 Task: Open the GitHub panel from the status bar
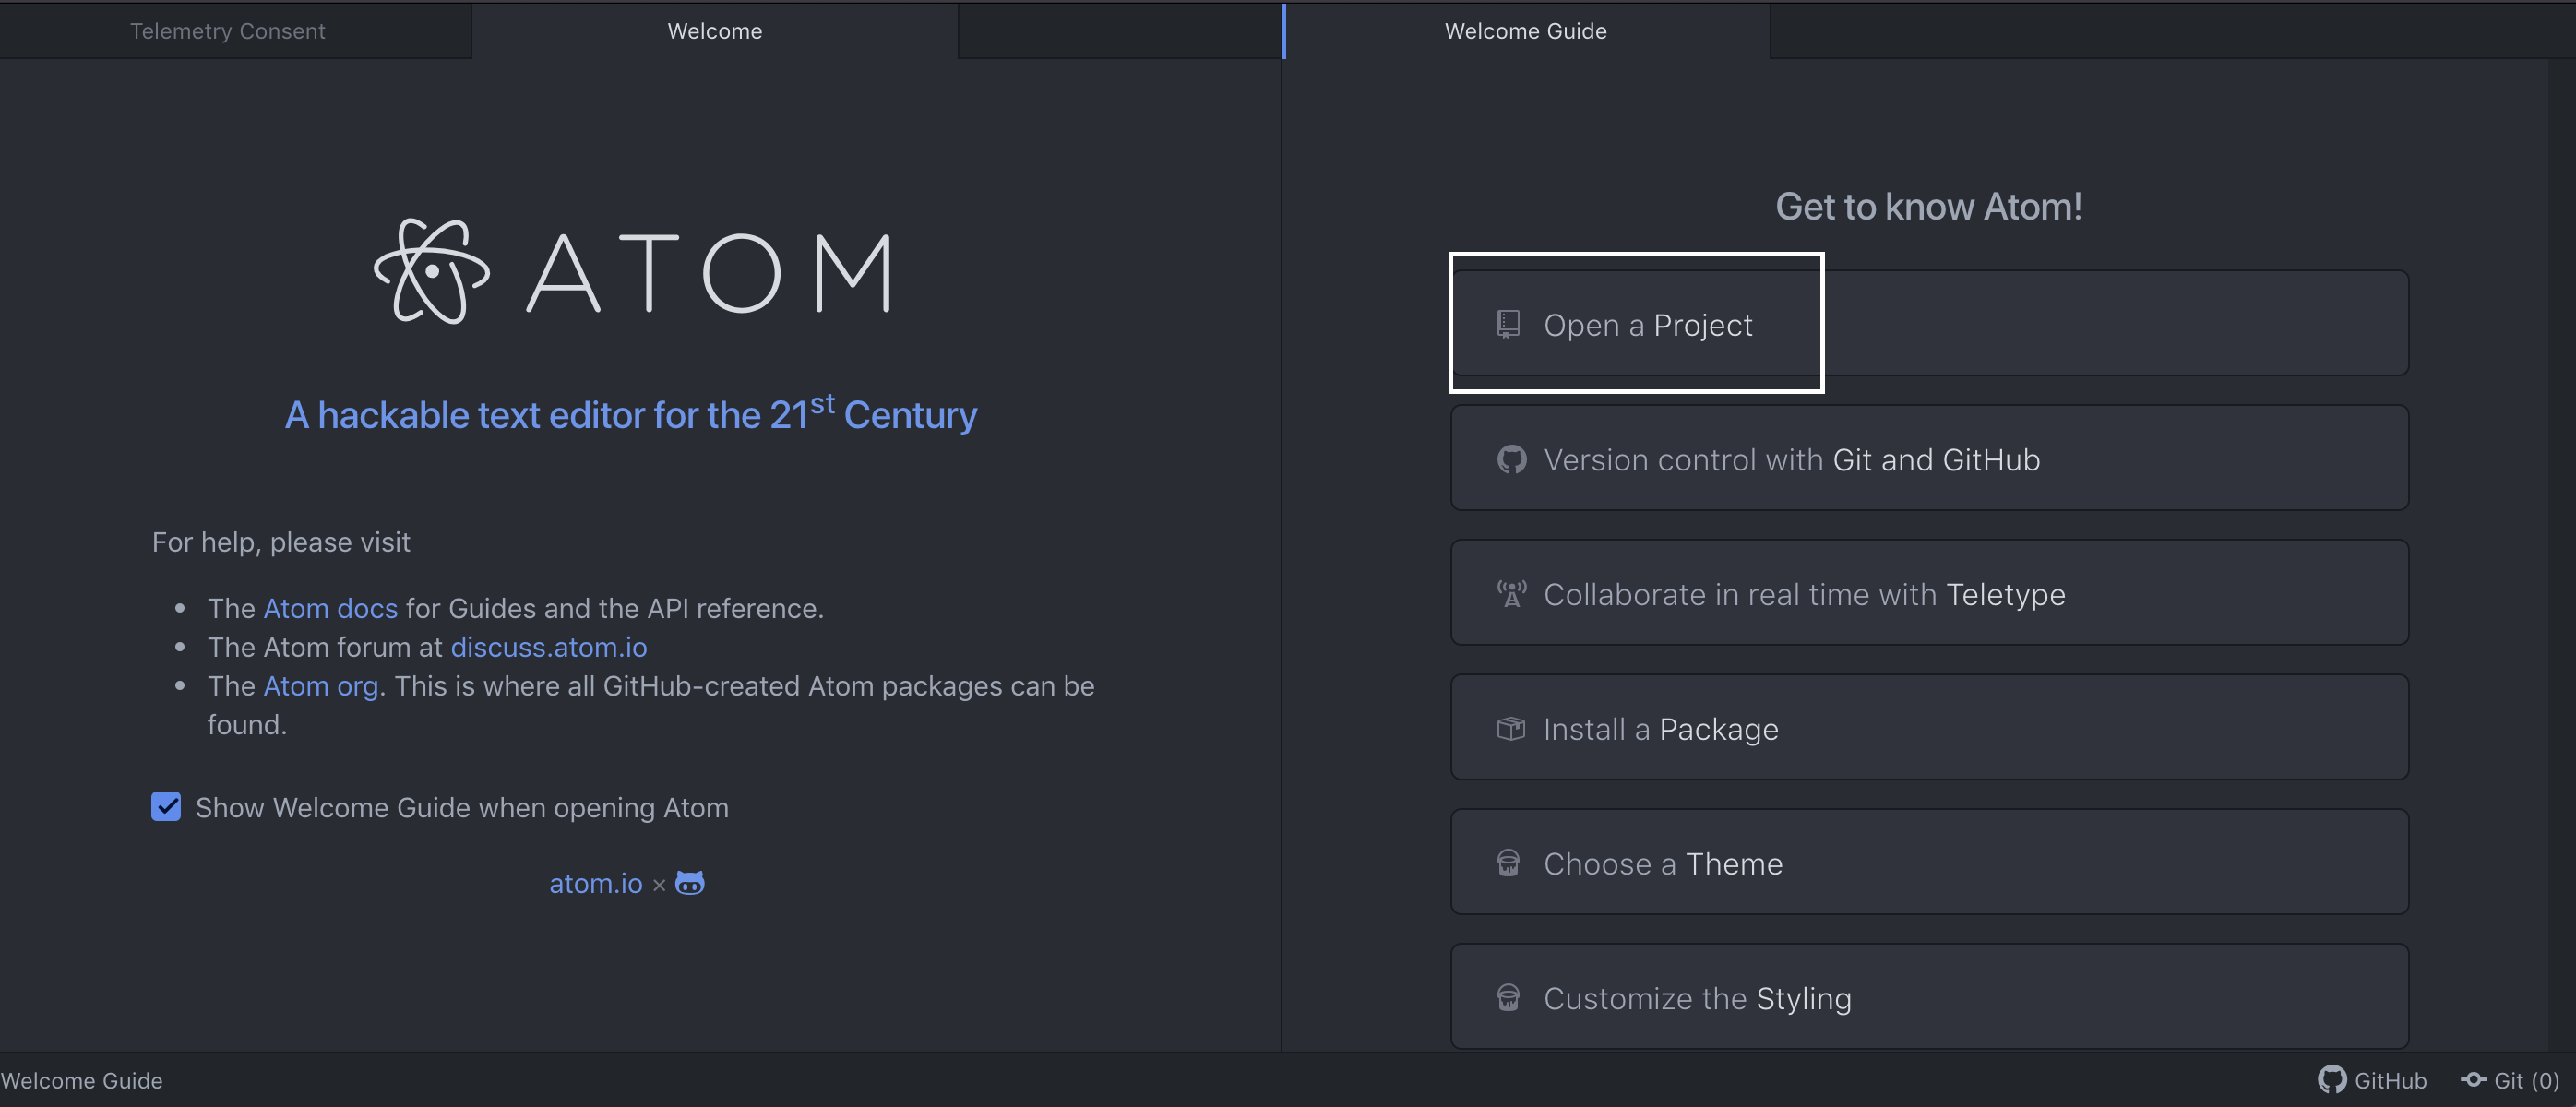[2372, 1080]
